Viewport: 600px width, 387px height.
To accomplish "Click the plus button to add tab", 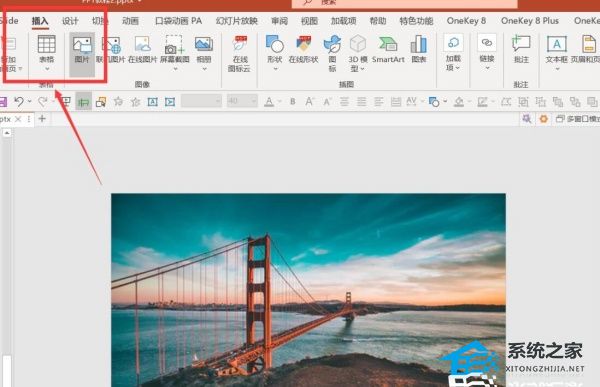I will pyautogui.click(x=42, y=119).
